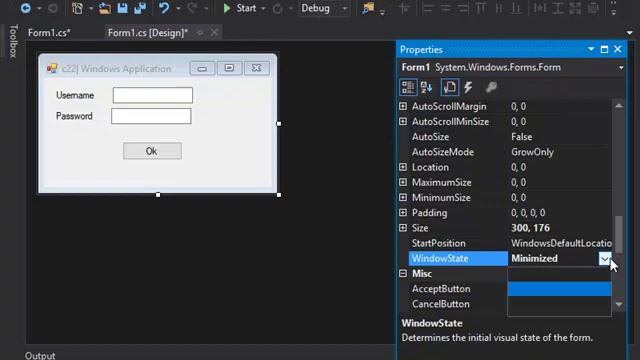This screenshot has width=640, height=360.
Task: Open Properties window position options dropdown
Action: (591, 49)
